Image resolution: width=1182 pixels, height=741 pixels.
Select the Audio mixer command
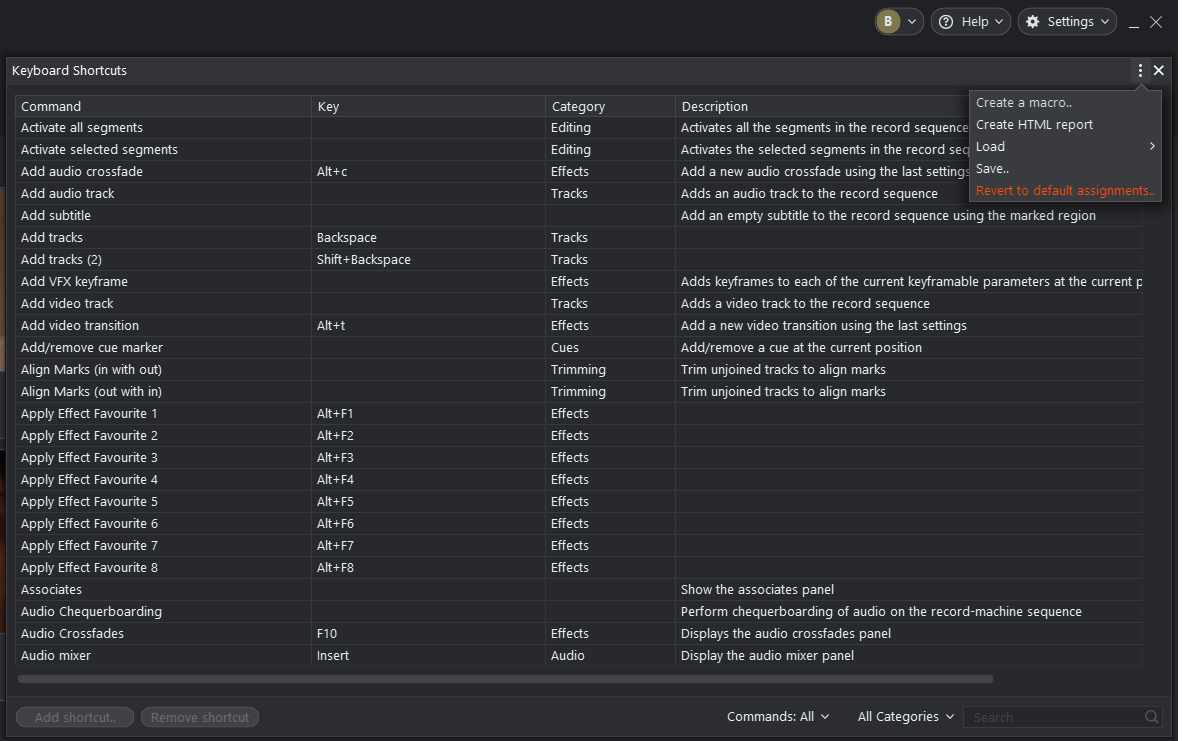55,655
